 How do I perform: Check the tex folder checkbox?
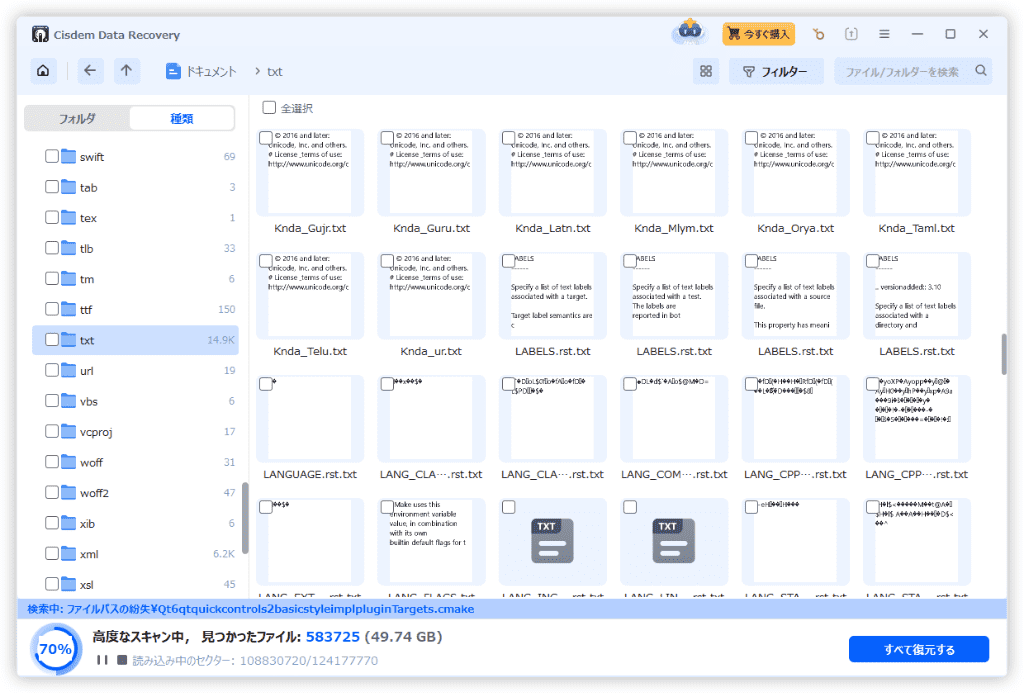[x=52, y=218]
